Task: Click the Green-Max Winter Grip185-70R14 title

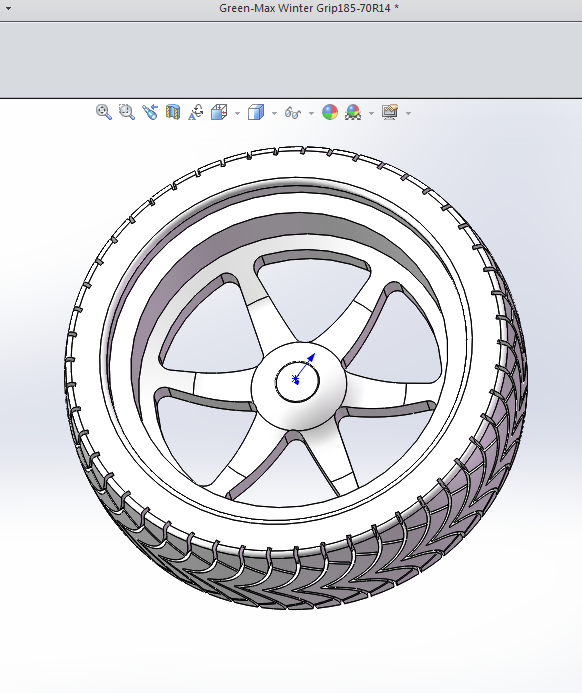Action: tap(304, 8)
